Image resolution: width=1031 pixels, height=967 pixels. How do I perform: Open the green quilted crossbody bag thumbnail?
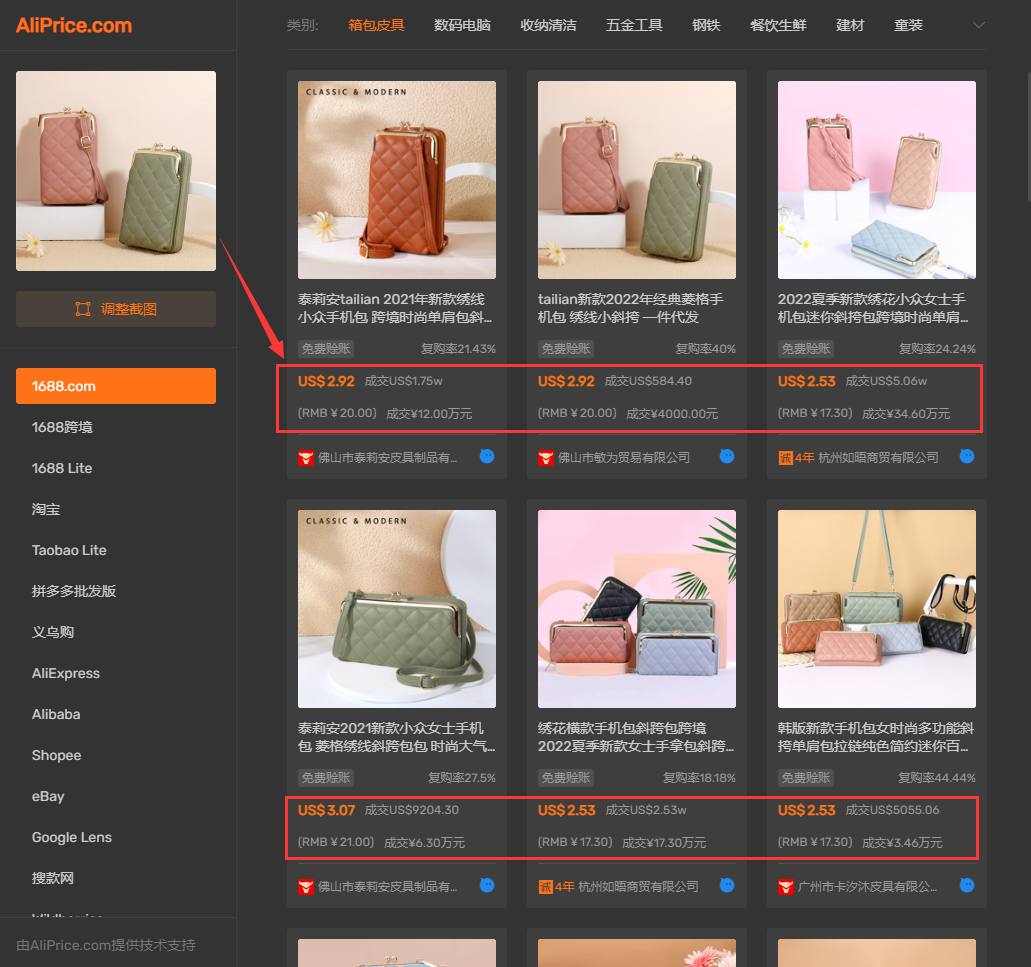(396, 609)
